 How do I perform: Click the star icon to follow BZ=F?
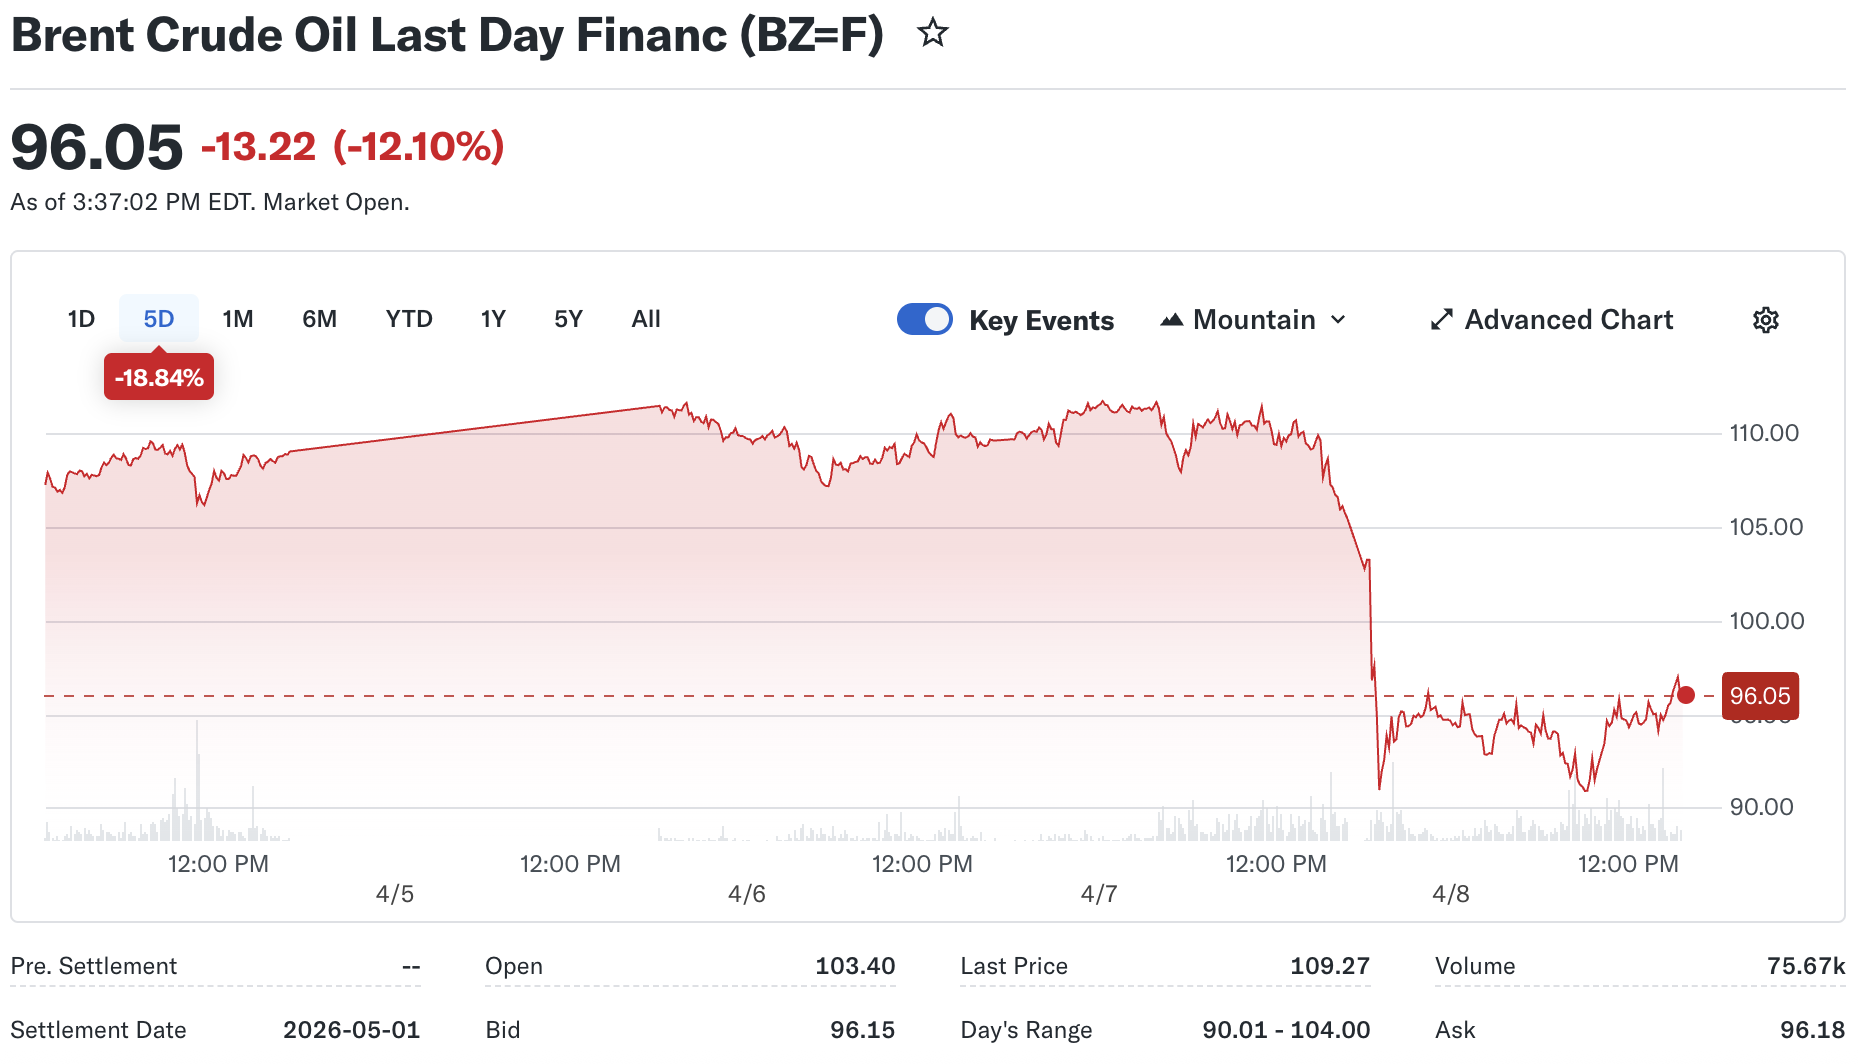point(932,34)
